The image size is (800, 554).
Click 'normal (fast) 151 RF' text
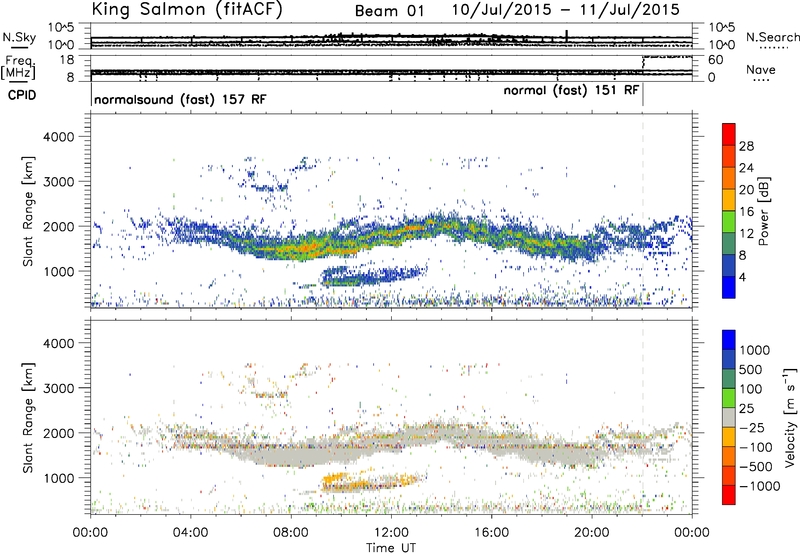571,90
